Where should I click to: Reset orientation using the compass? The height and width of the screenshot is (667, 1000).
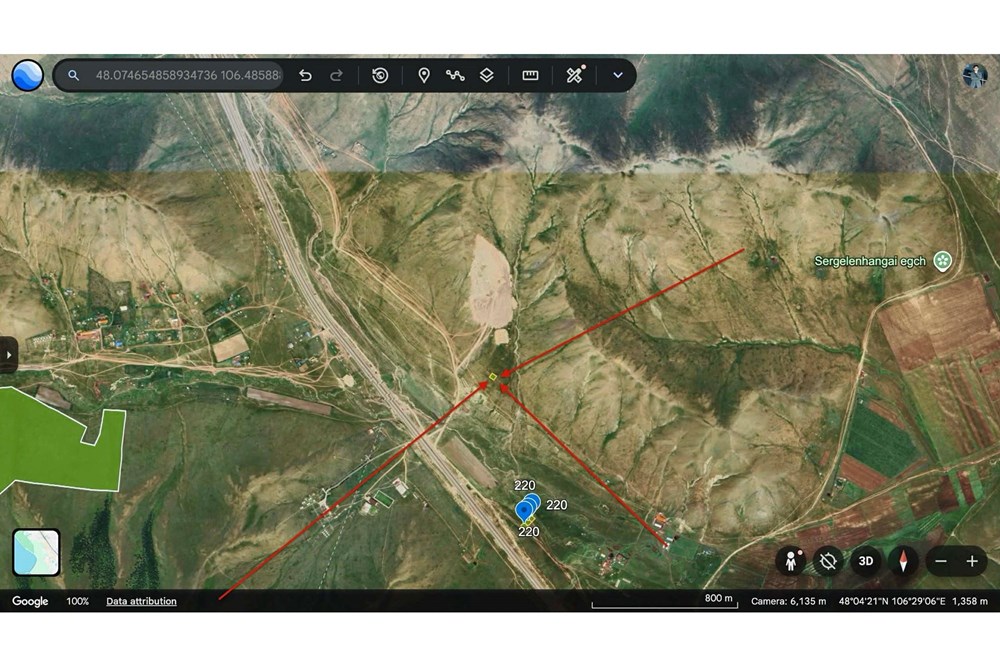pyautogui.click(x=902, y=561)
